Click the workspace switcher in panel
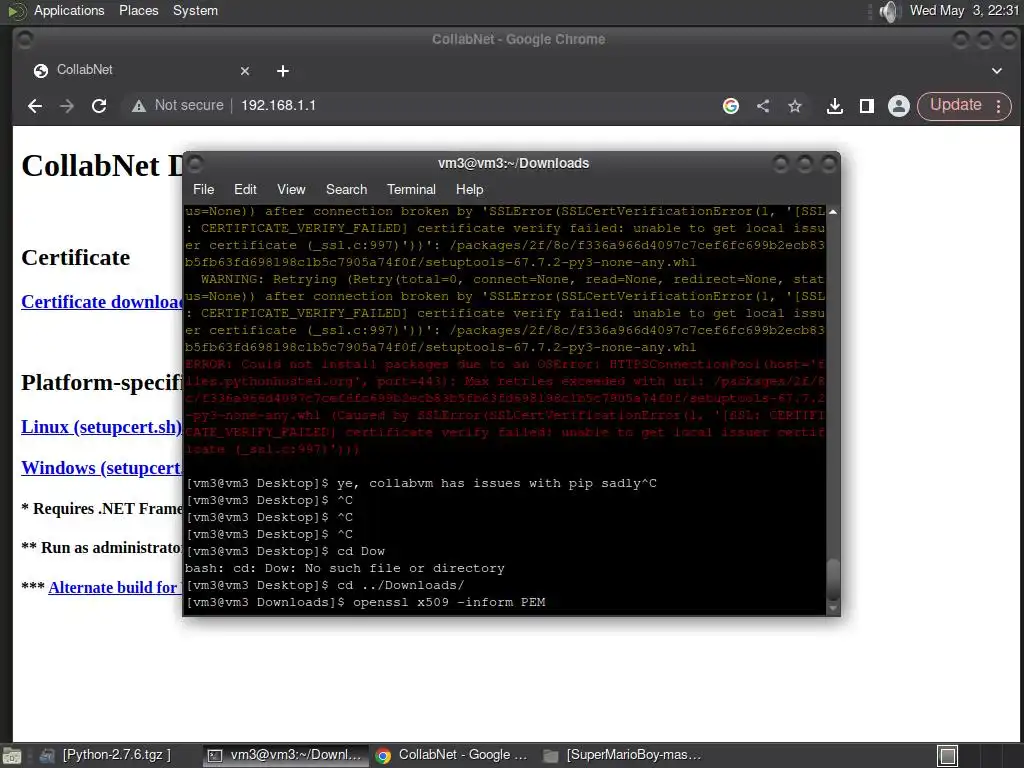1024x768 pixels. [948, 756]
